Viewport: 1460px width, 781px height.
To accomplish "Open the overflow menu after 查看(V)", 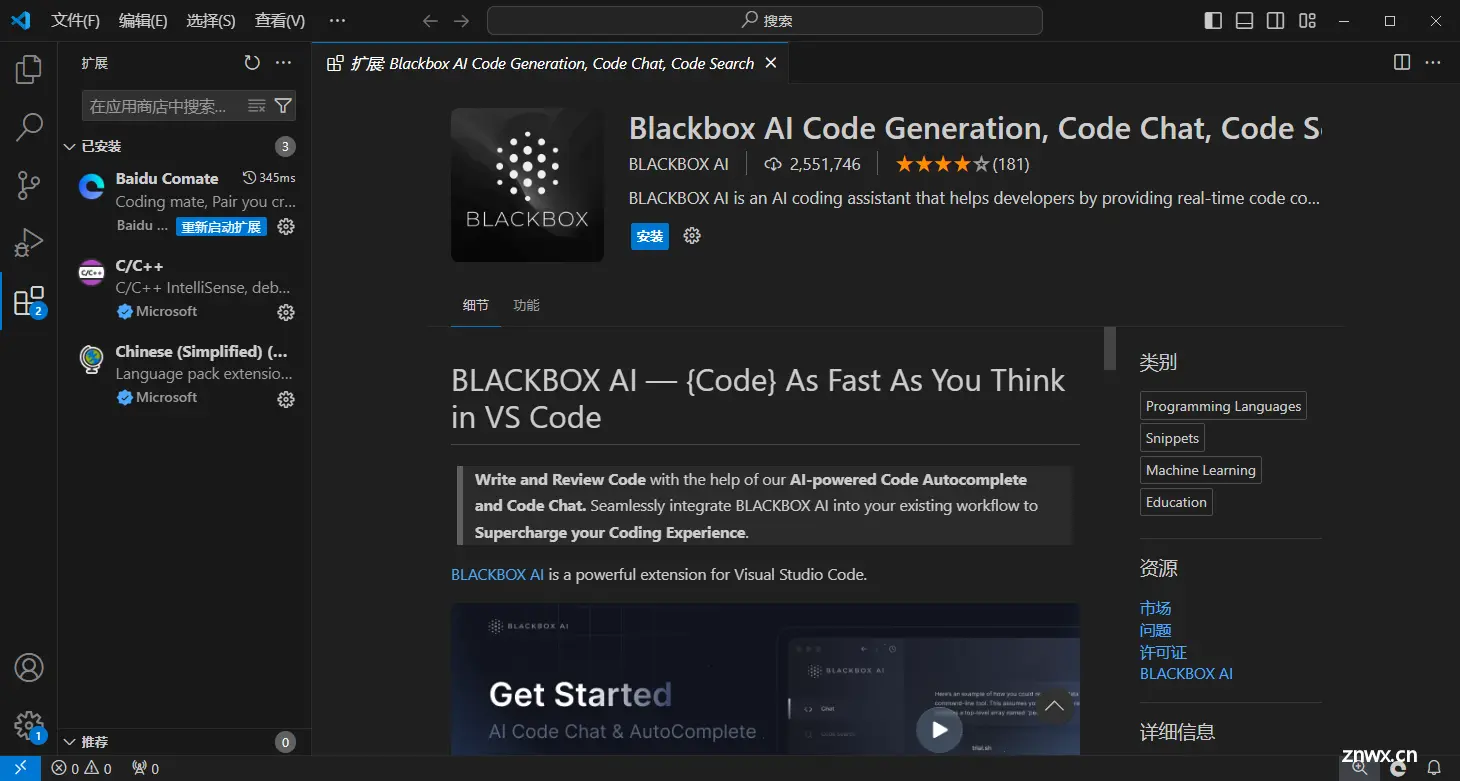I will pos(337,21).
